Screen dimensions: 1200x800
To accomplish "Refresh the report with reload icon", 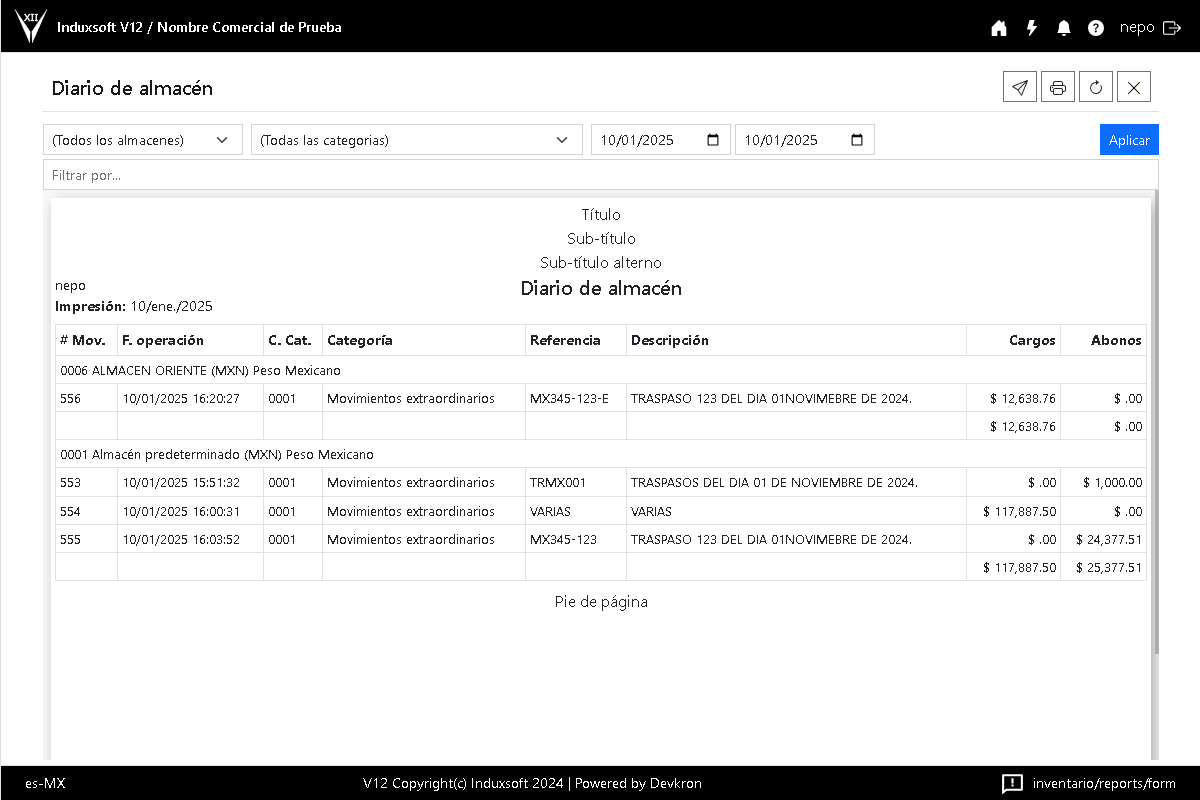I will click(x=1095, y=87).
